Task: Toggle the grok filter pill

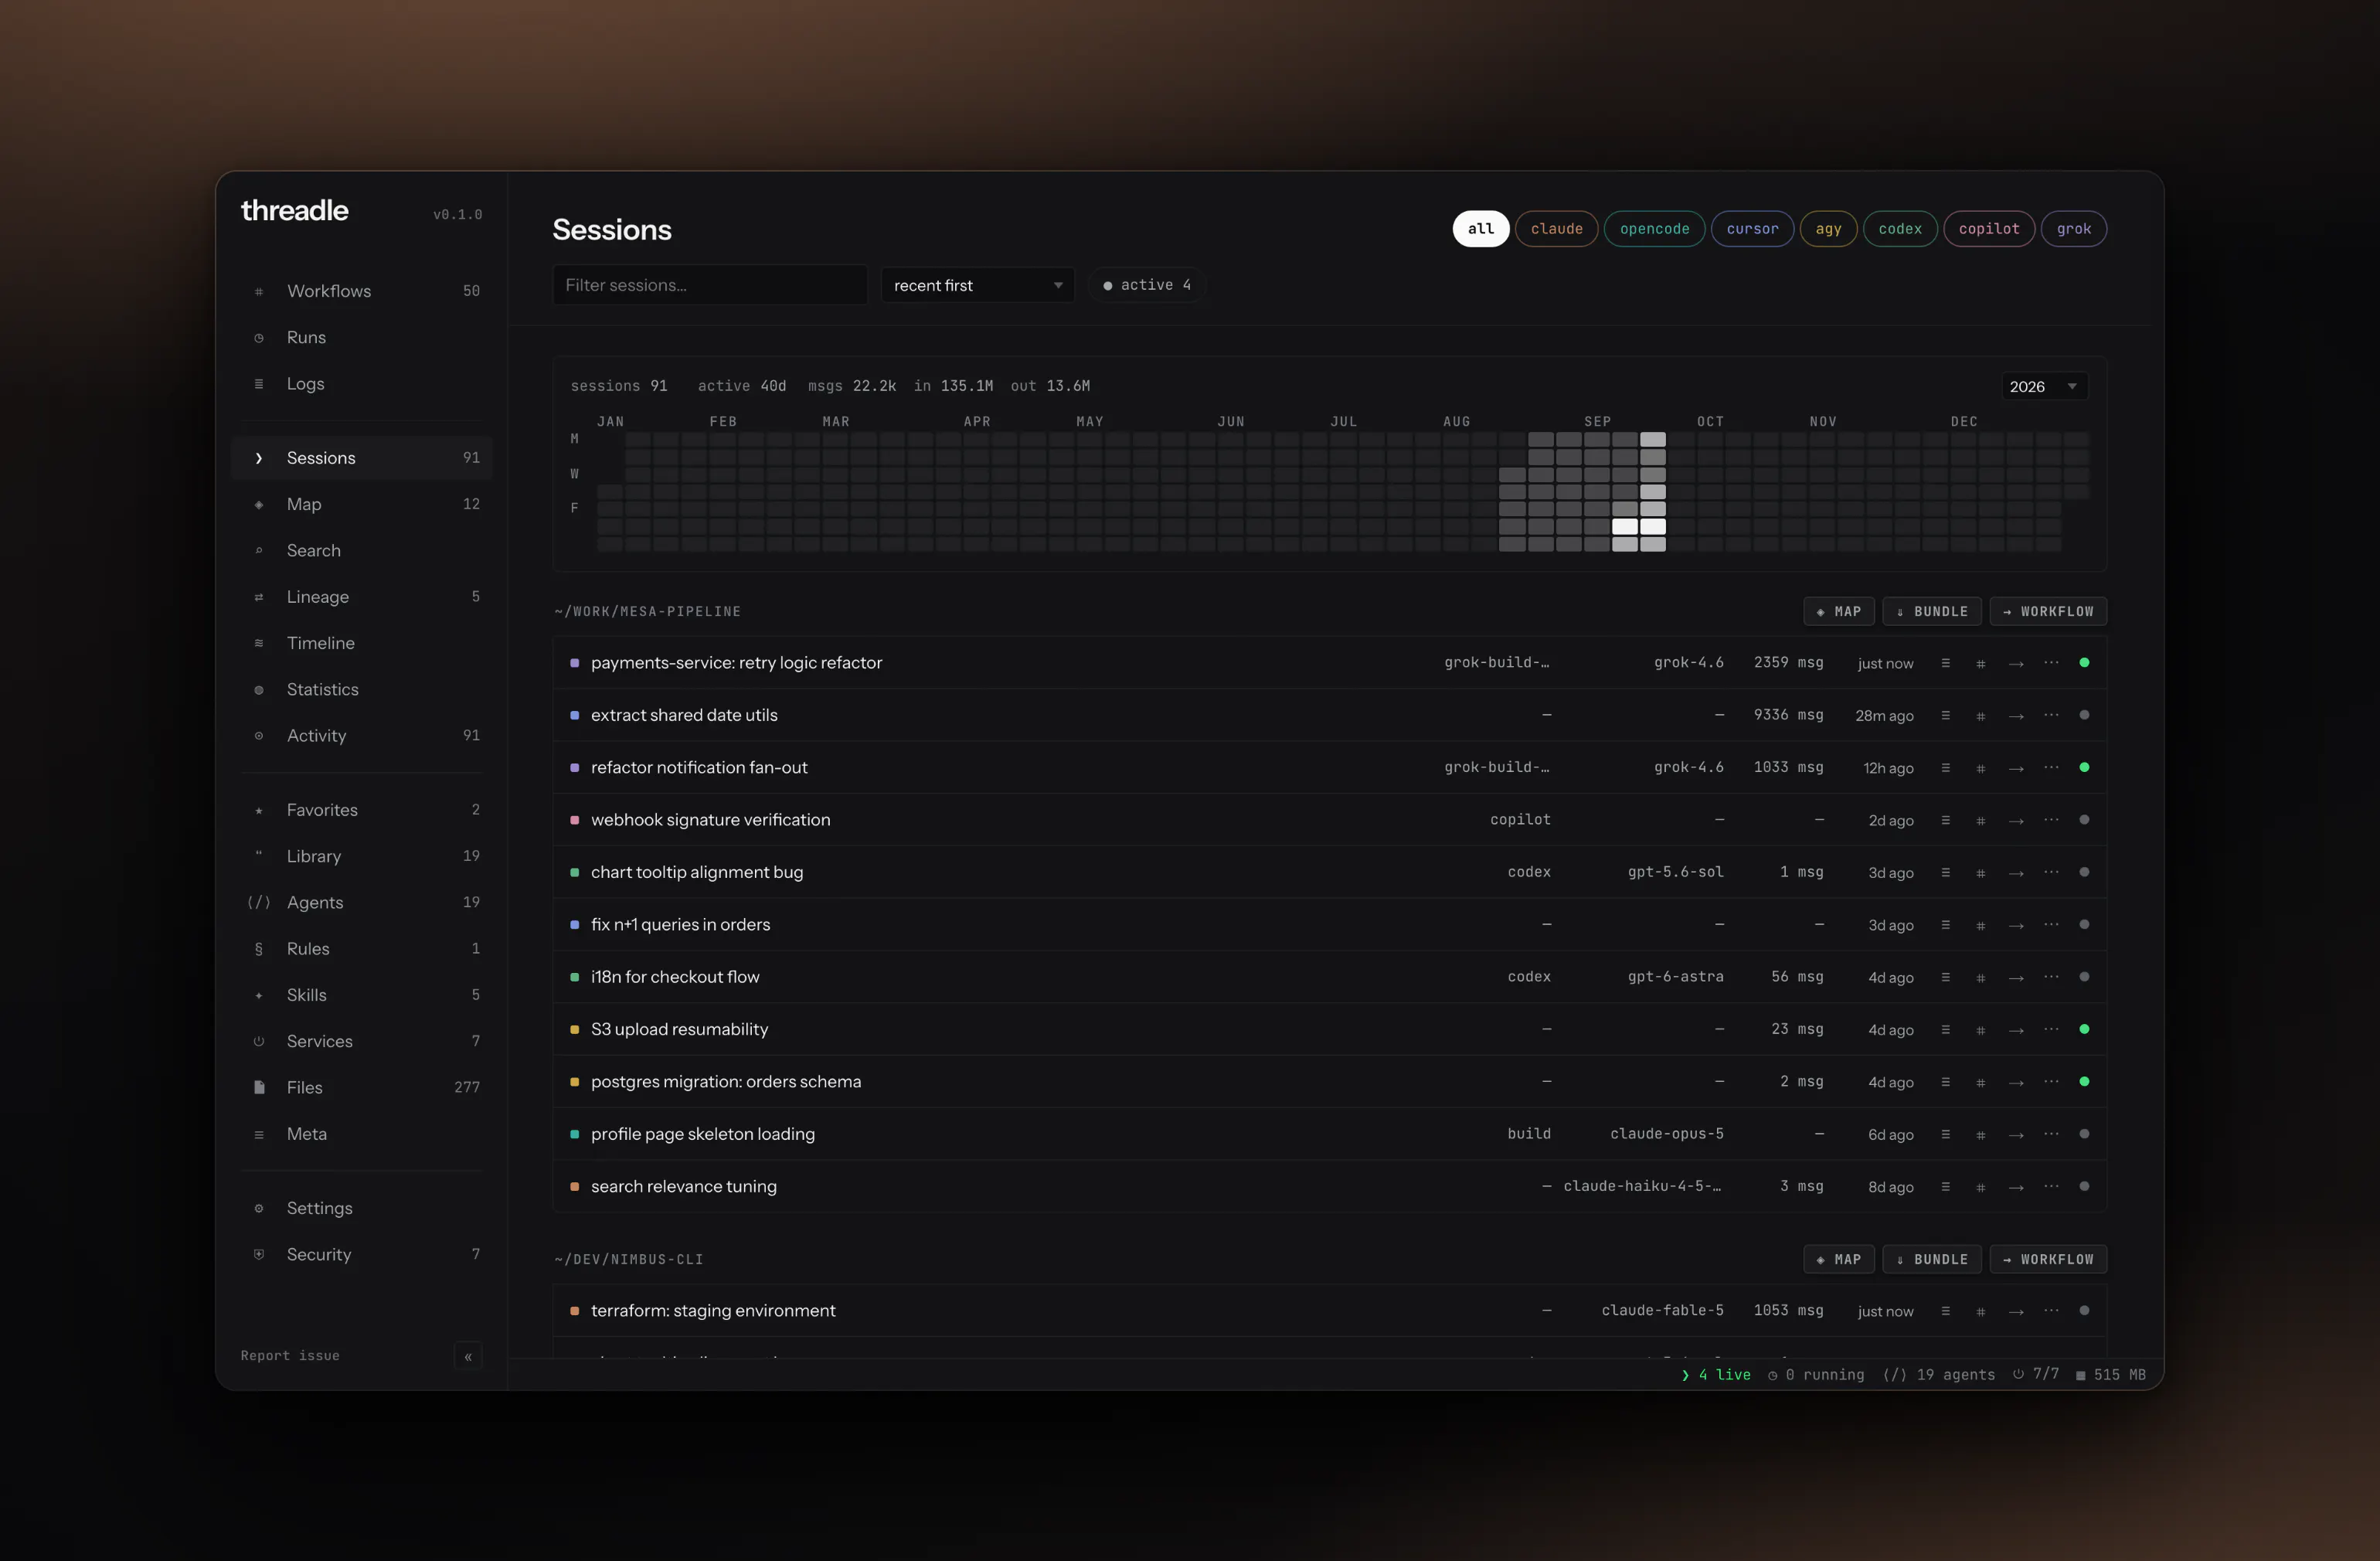Action: [2074, 229]
